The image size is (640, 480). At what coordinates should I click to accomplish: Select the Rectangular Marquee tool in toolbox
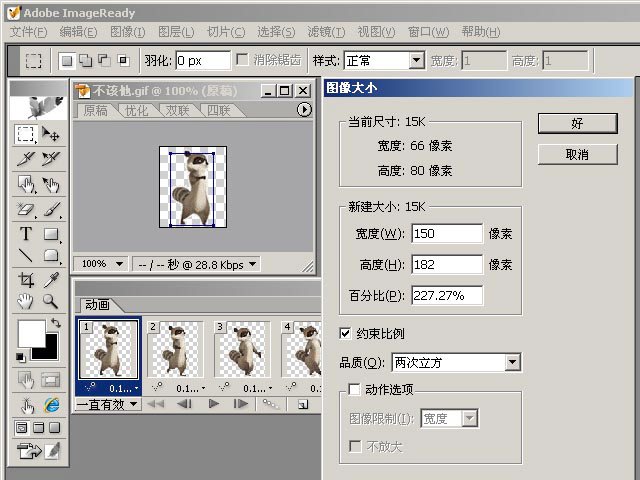coord(26,134)
